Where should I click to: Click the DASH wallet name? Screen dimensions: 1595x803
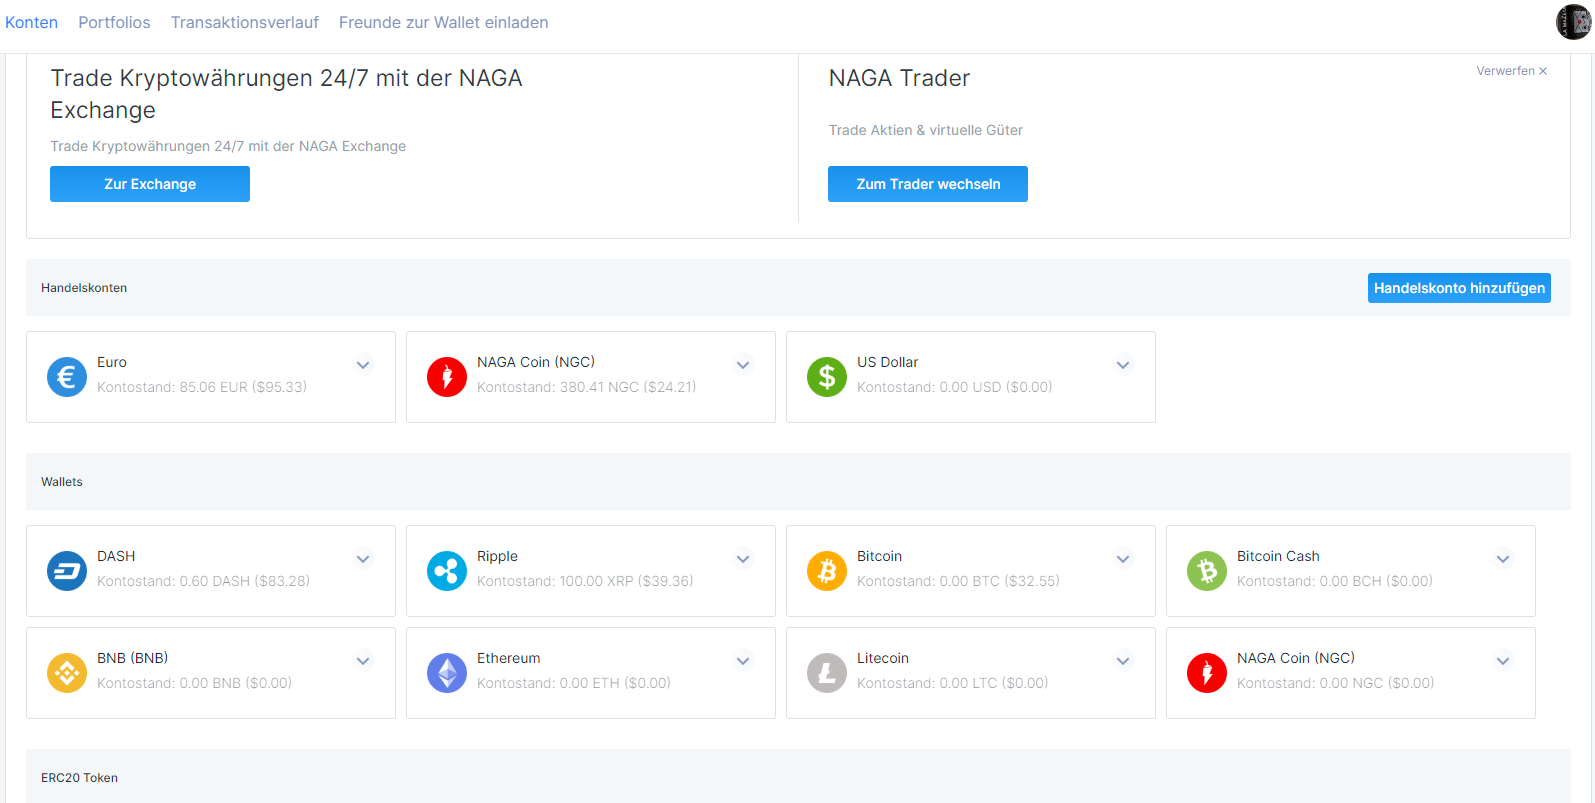[x=116, y=556]
